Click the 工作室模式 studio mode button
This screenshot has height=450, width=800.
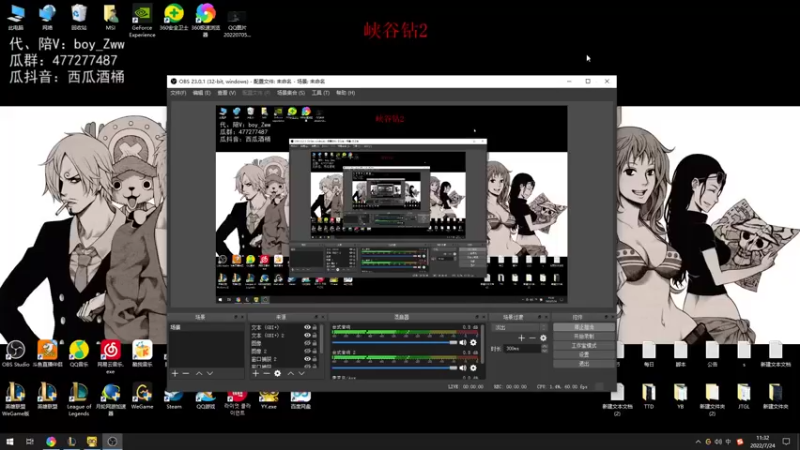(584, 345)
